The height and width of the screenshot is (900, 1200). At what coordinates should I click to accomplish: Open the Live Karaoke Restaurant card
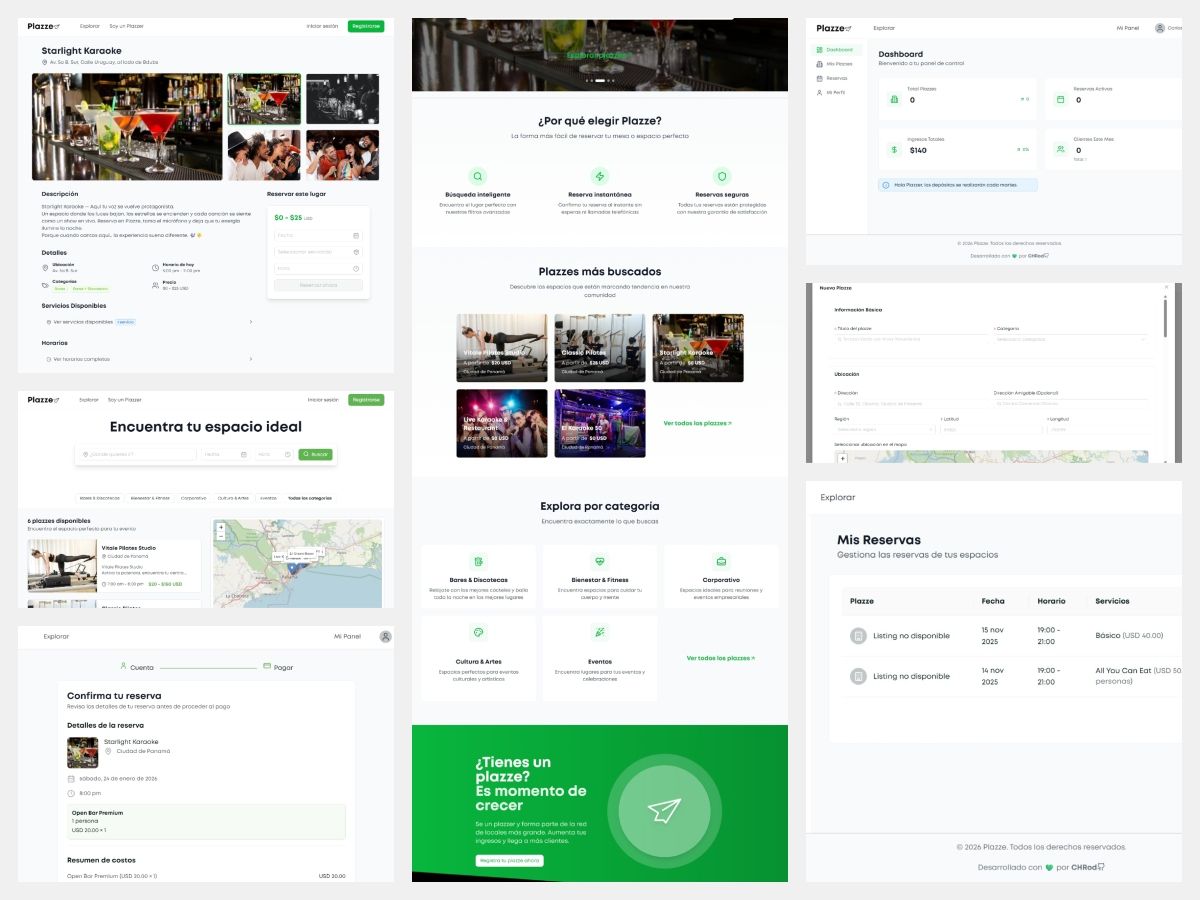tap(501, 423)
